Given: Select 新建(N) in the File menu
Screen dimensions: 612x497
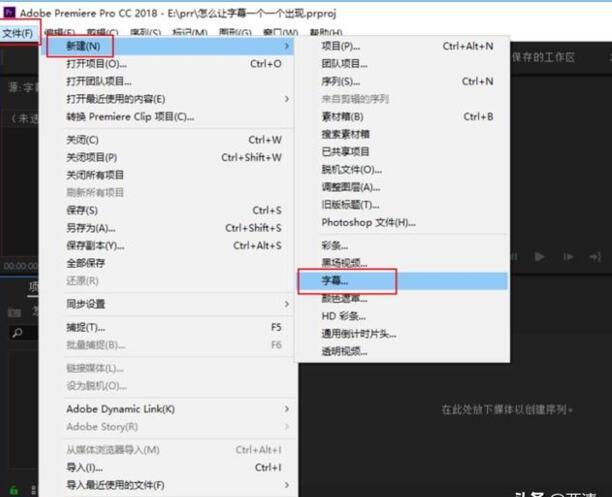Looking at the screenshot, I should [168, 46].
